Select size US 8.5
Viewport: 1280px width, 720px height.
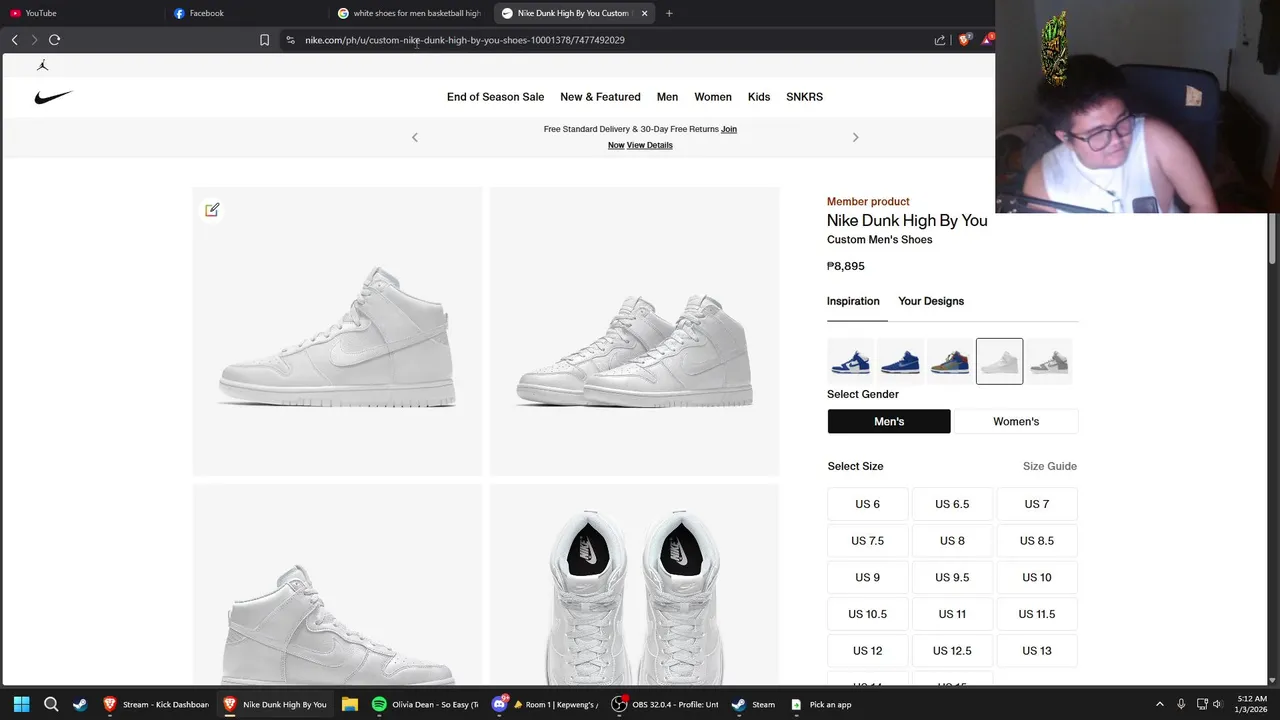click(1037, 541)
